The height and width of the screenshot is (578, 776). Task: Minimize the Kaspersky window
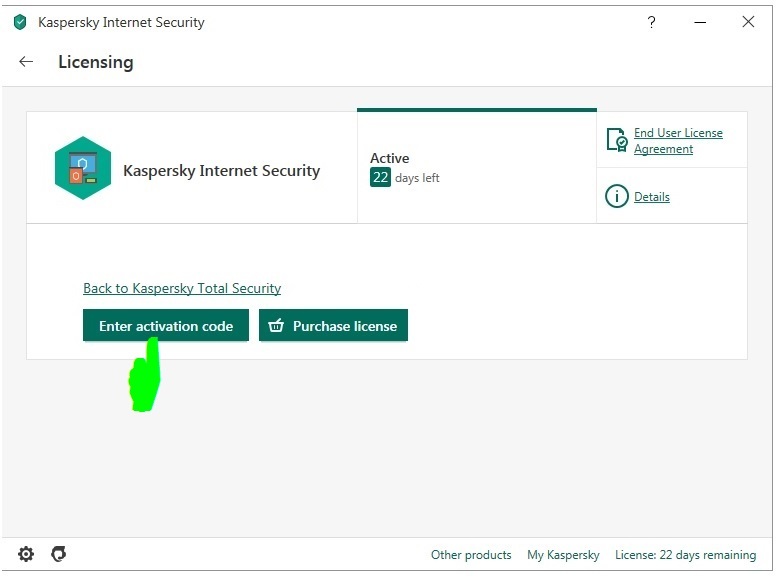[700, 22]
